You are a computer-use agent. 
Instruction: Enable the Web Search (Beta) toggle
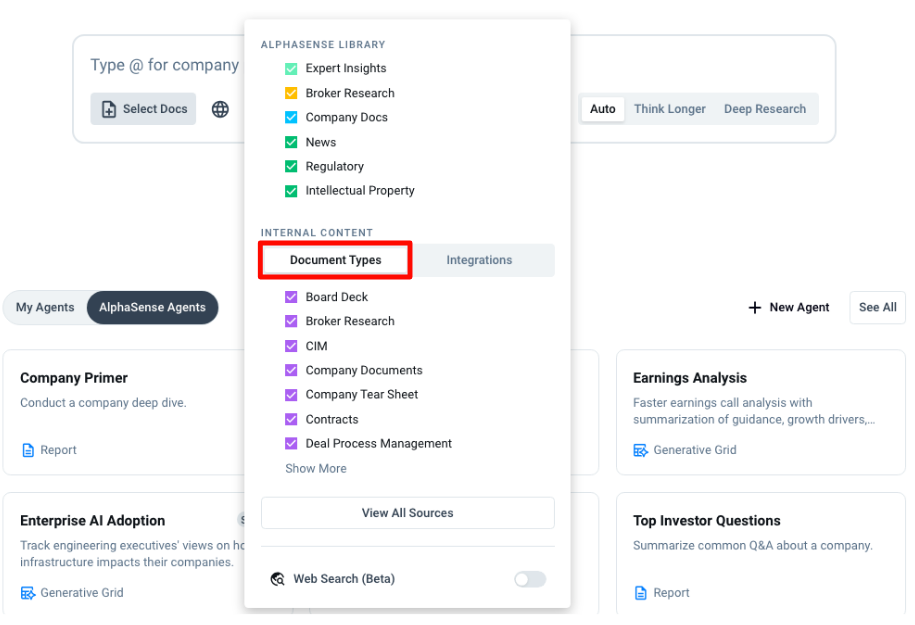530,579
